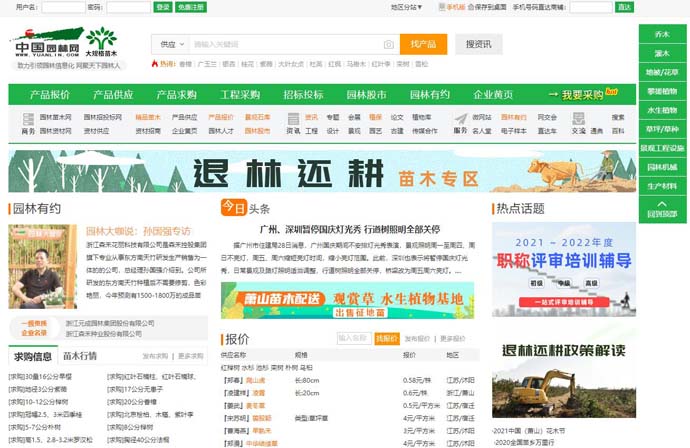Click 保存到桌面 save-to-desktop link

(487, 7)
